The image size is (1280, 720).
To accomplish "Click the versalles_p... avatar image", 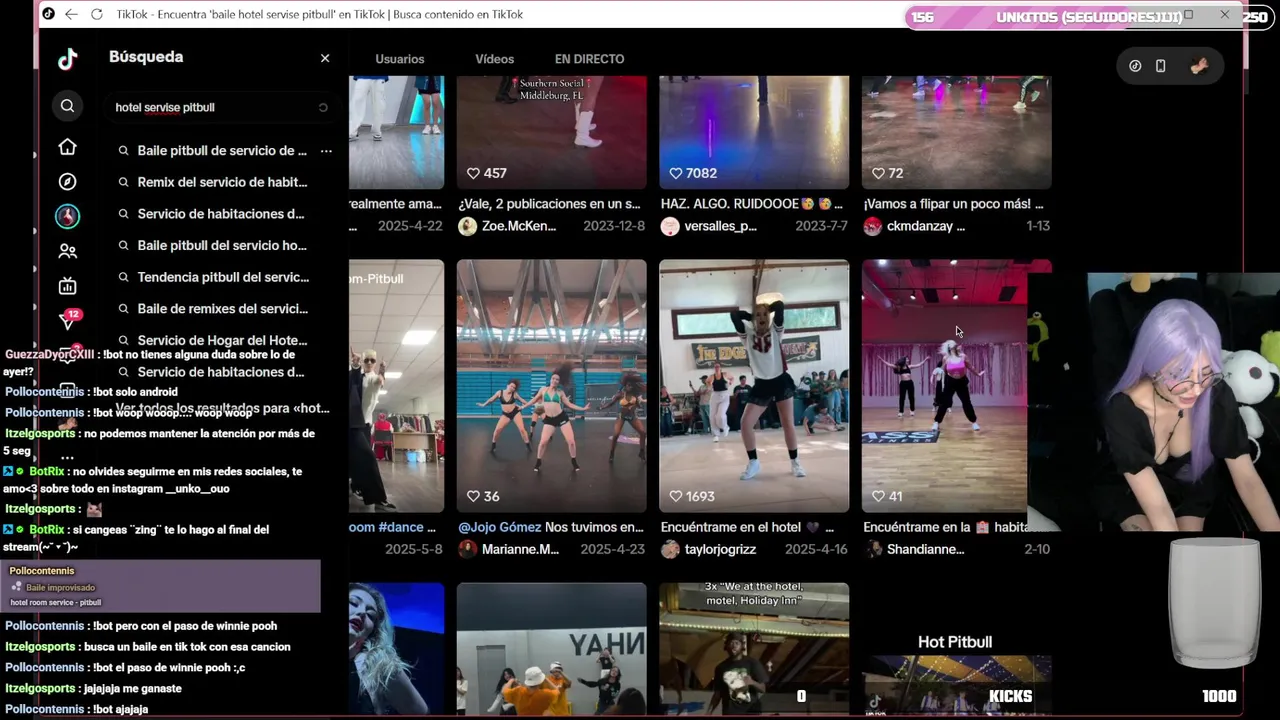I will pyautogui.click(x=670, y=226).
